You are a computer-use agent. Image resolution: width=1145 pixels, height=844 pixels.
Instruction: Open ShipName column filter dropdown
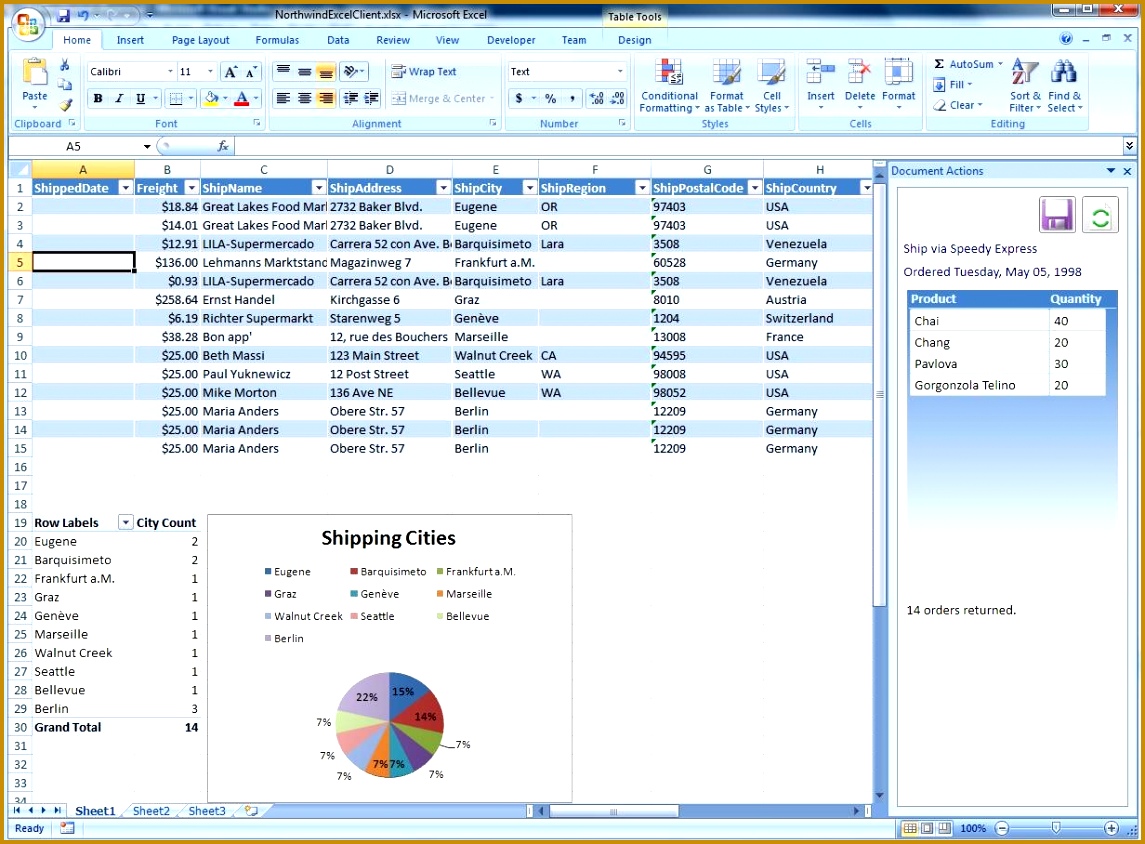click(x=318, y=188)
